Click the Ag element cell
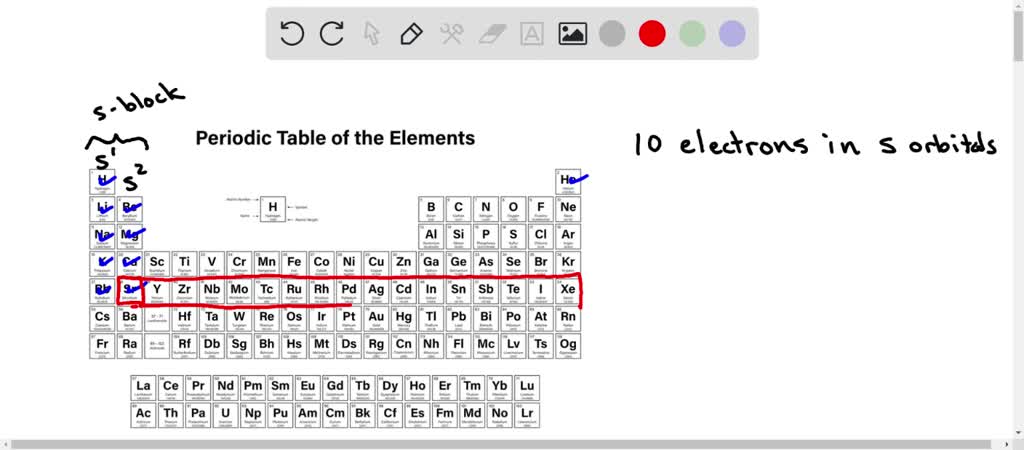 click(377, 291)
